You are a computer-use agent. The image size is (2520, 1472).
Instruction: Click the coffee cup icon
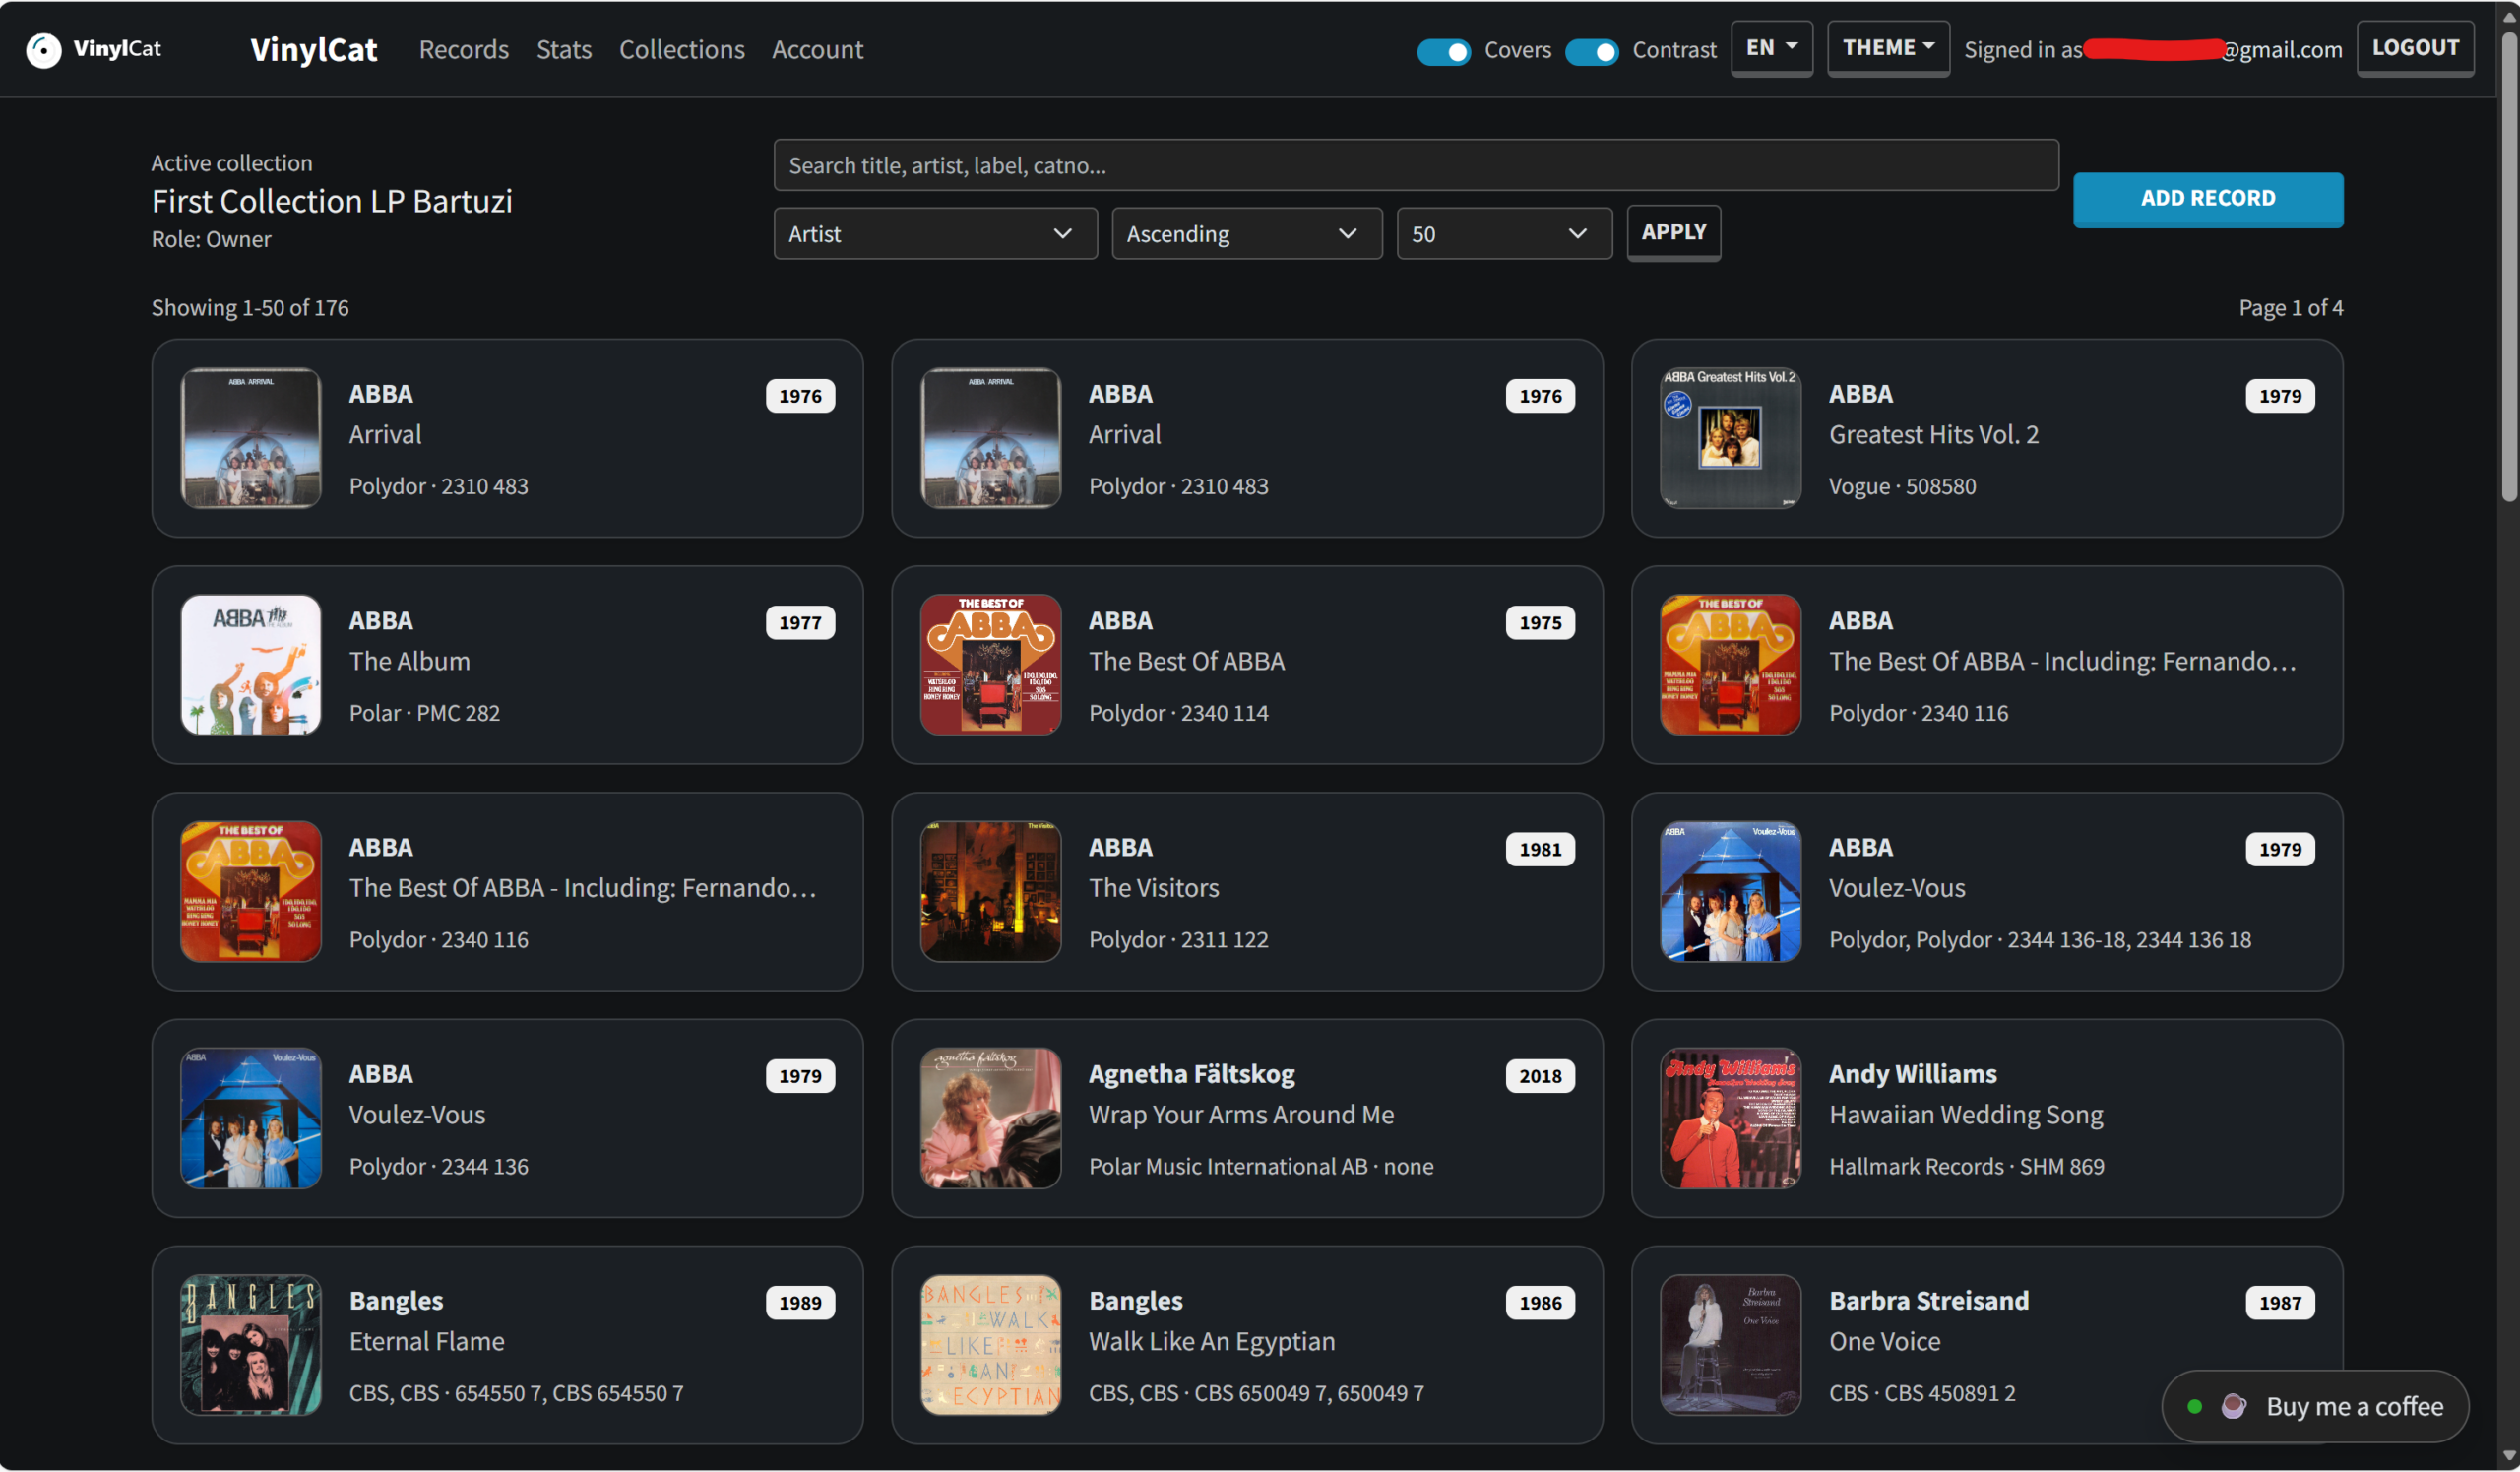pyautogui.click(x=2232, y=1406)
